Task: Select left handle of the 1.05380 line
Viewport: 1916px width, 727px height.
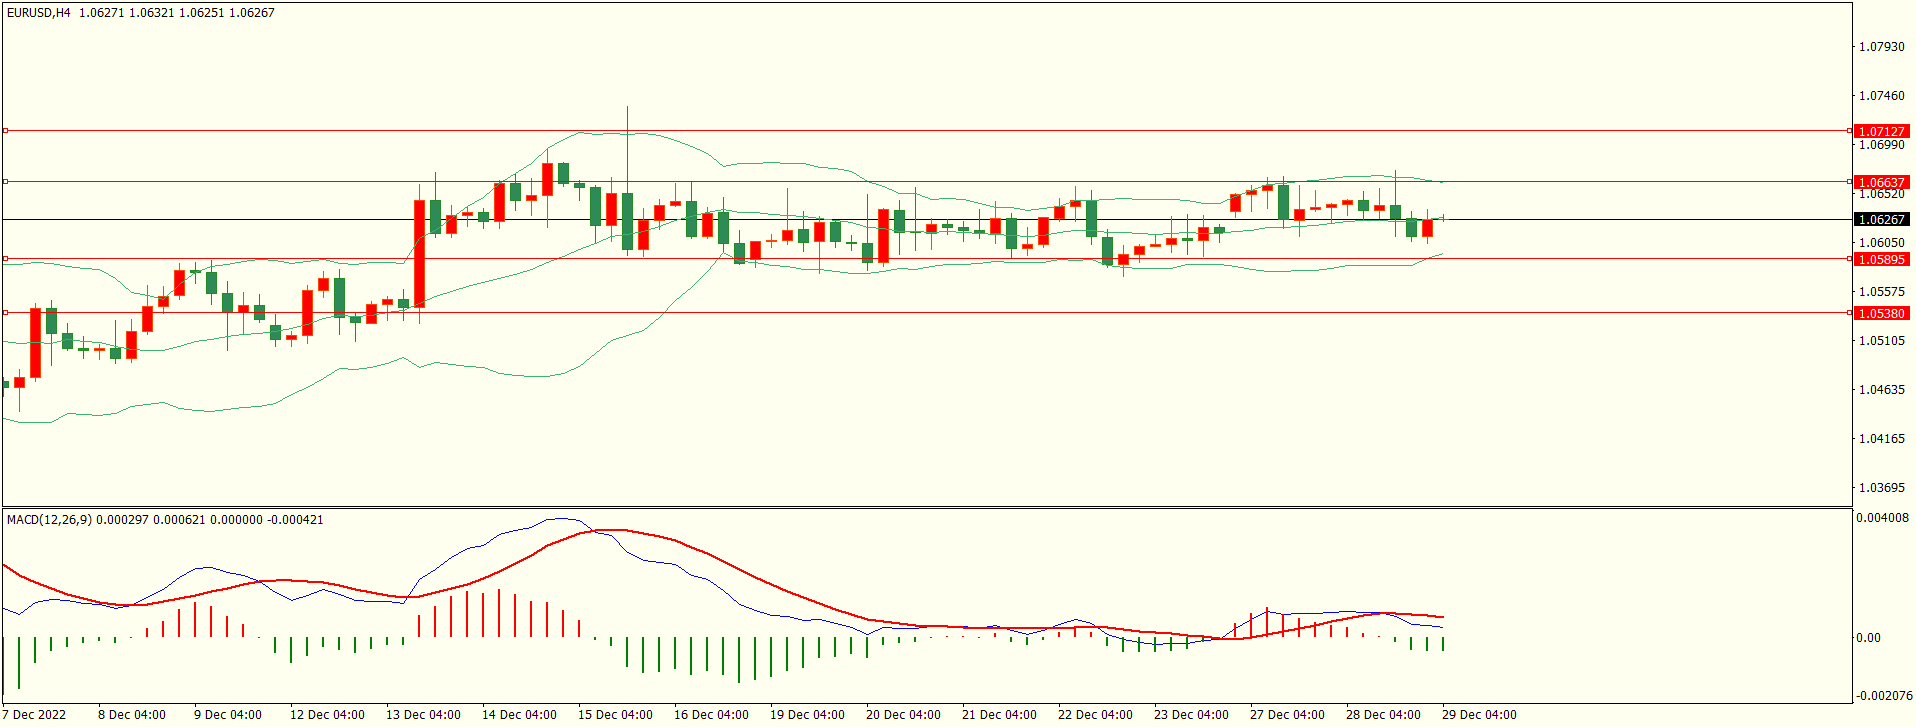Action: coord(5,312)
